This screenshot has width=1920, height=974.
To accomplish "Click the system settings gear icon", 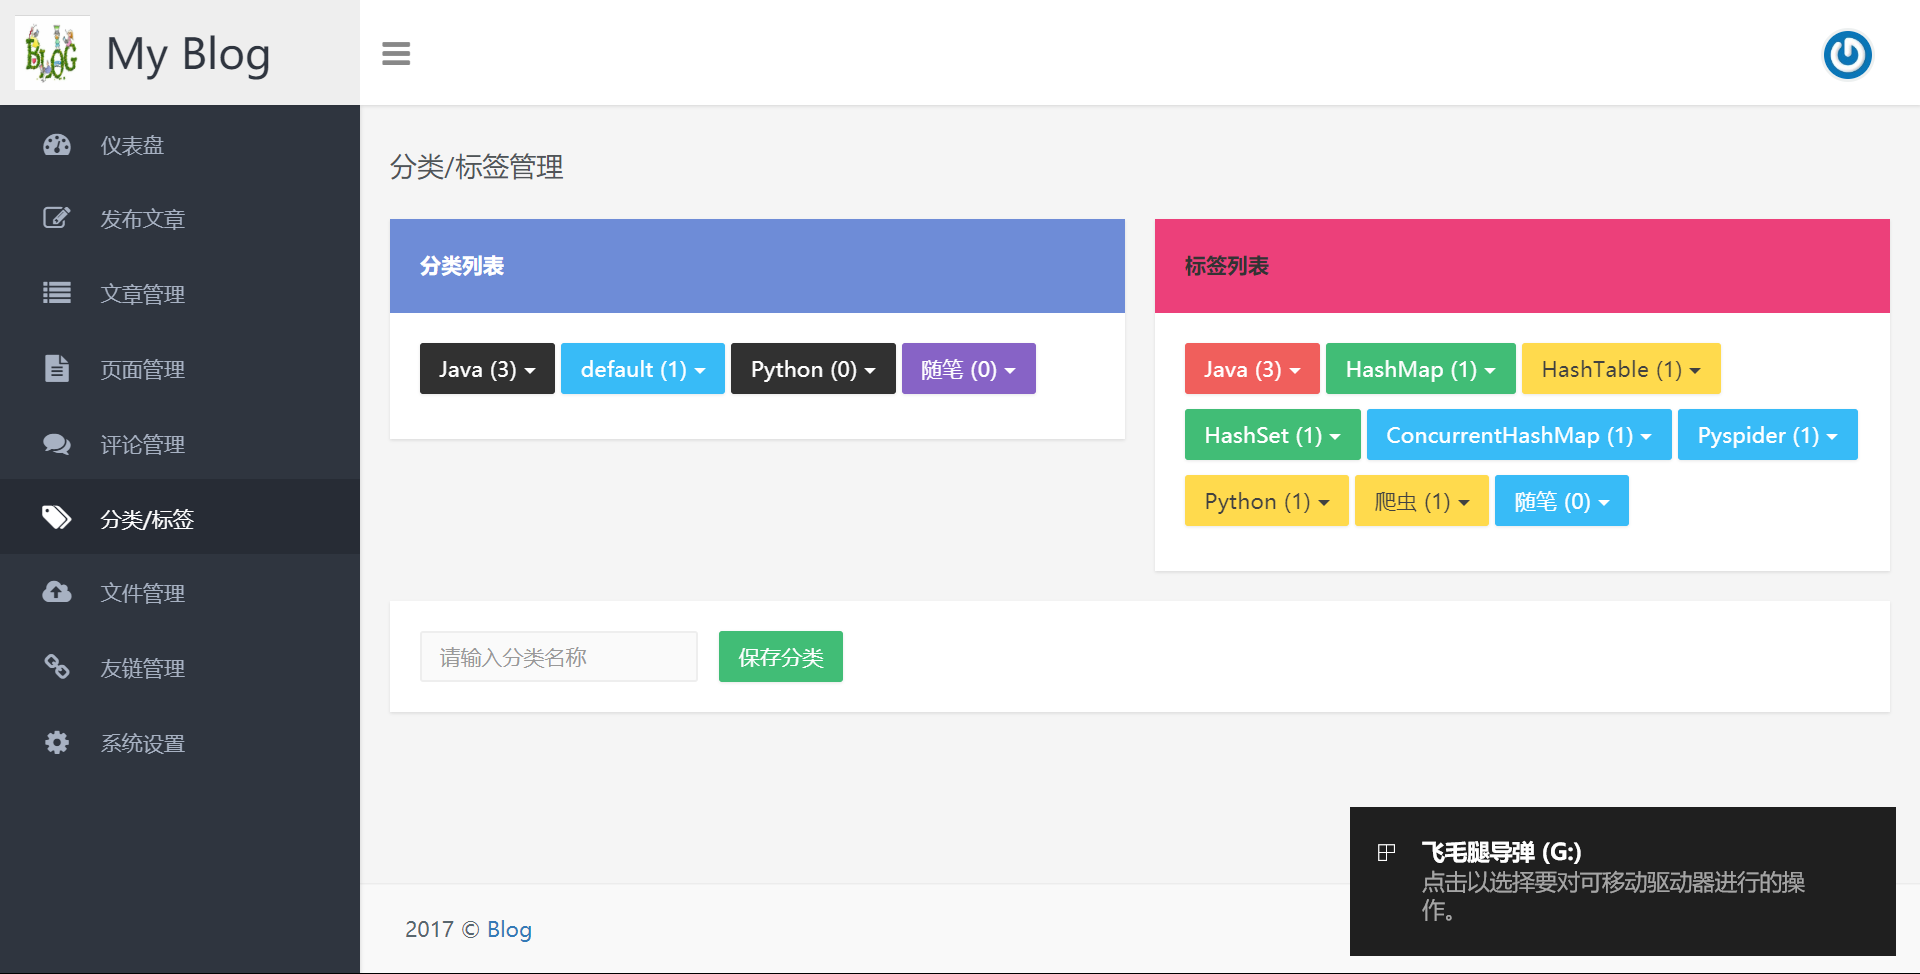I will [x=57, y=742].
